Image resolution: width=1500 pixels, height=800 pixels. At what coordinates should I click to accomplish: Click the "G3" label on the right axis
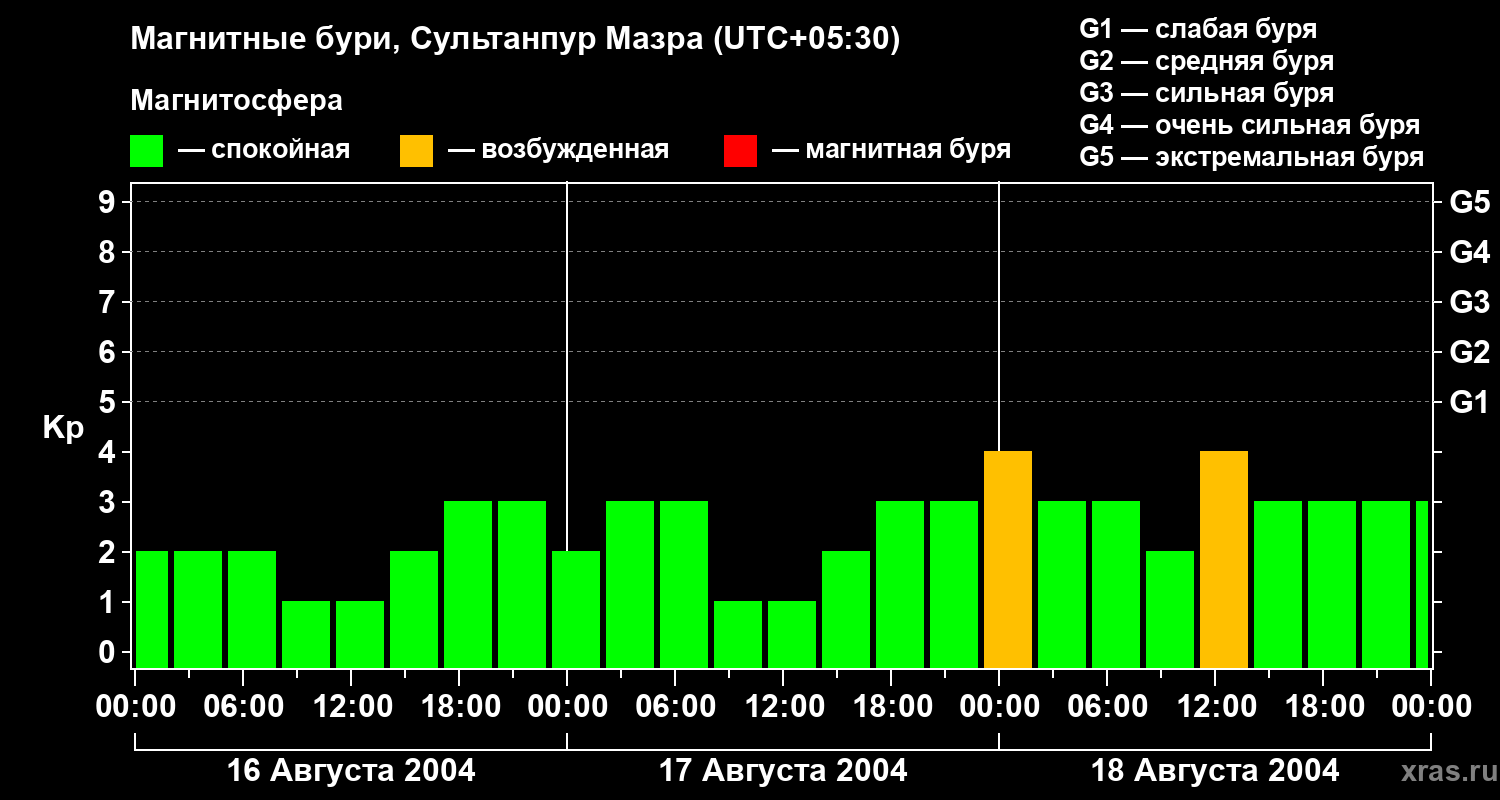(1470, 302)
